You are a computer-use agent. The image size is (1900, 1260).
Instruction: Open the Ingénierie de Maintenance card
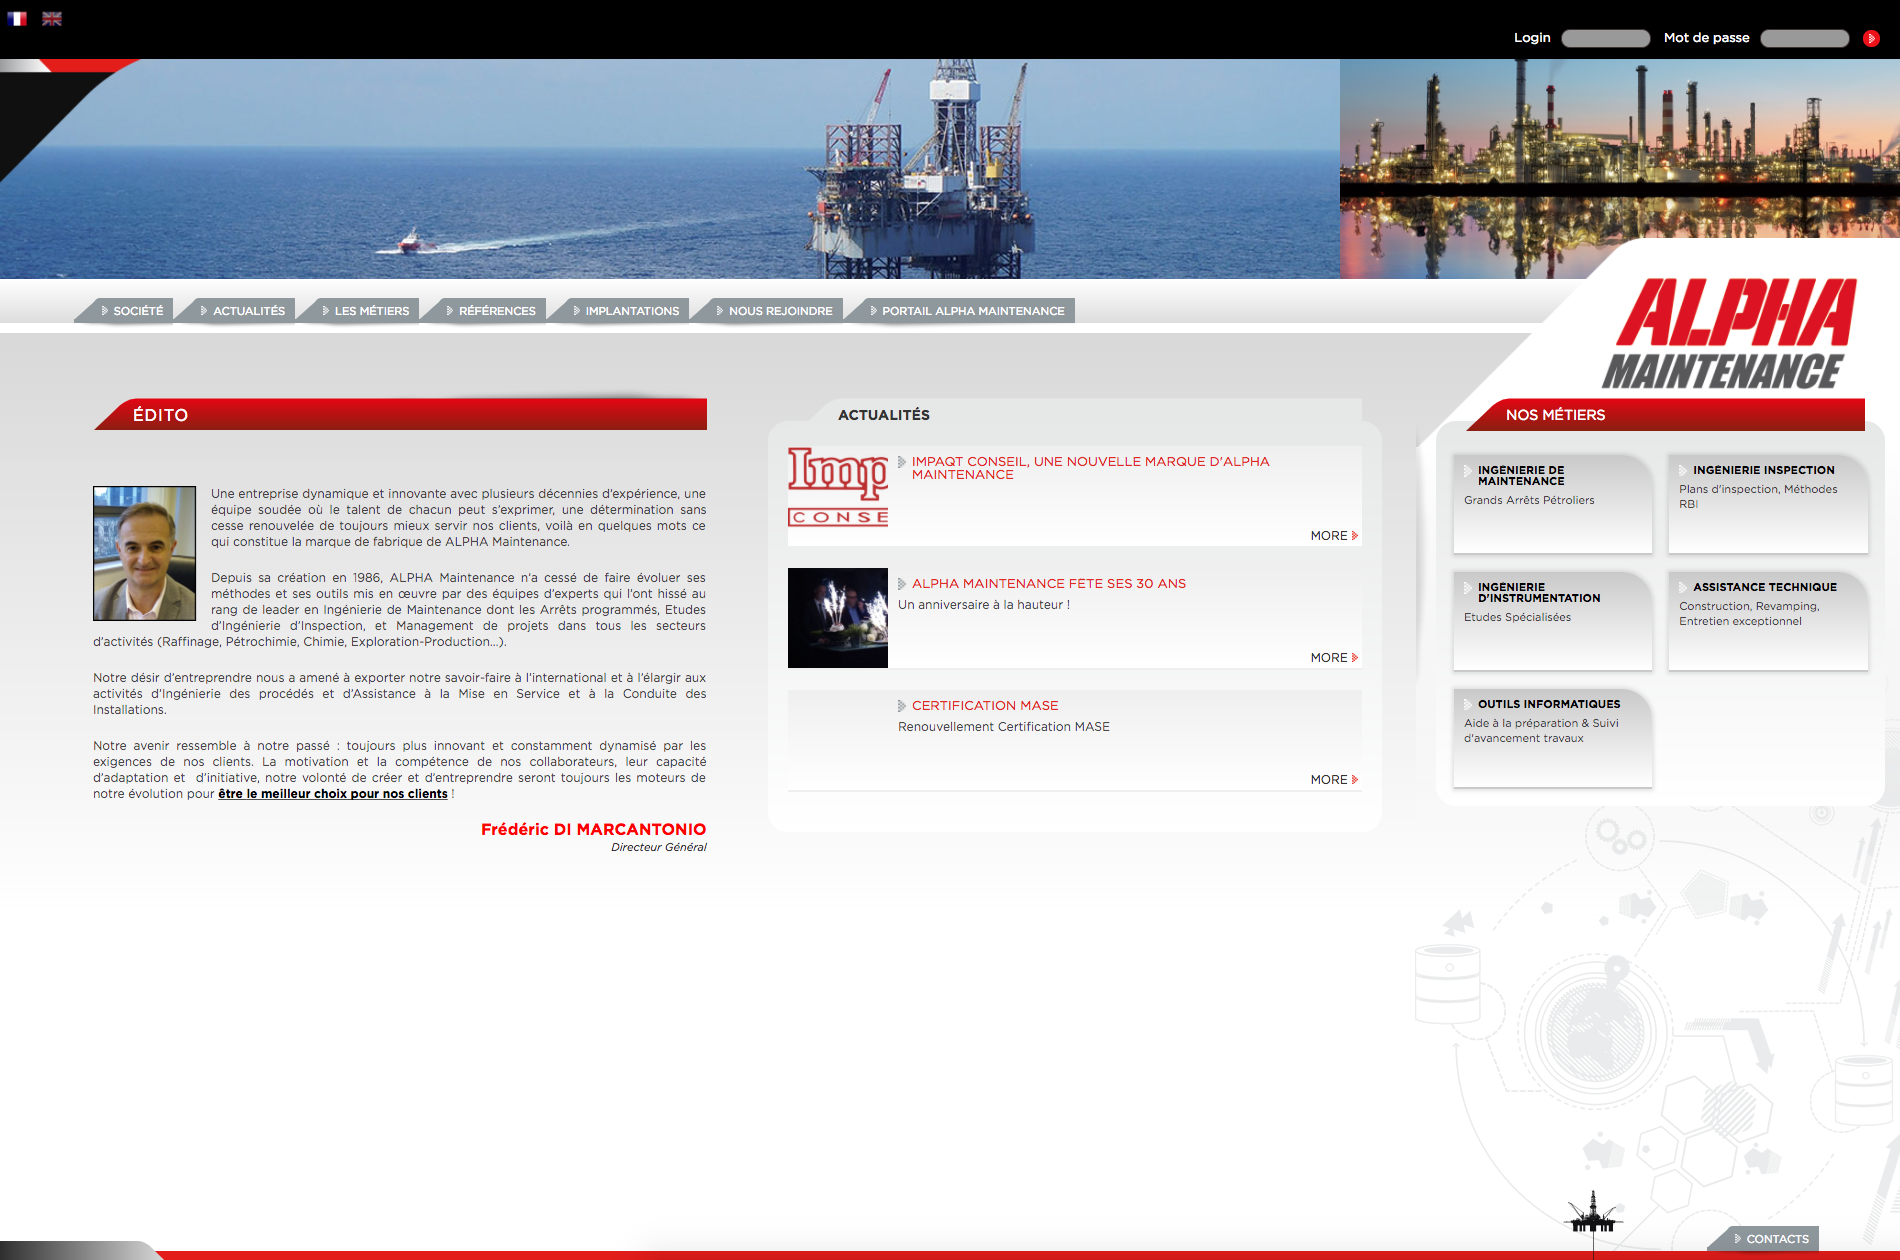[1552, 504]
